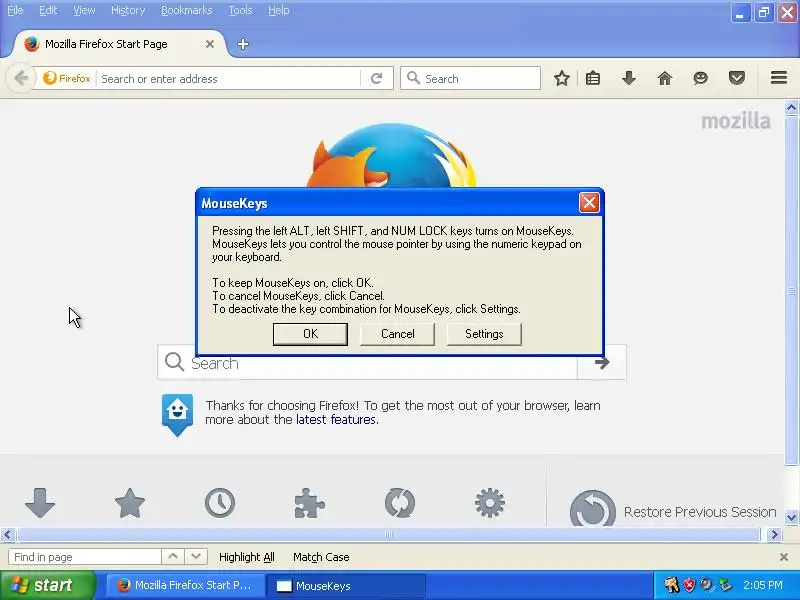Click the Windows start button
The image size is (800, 600).
click(47, 585)
